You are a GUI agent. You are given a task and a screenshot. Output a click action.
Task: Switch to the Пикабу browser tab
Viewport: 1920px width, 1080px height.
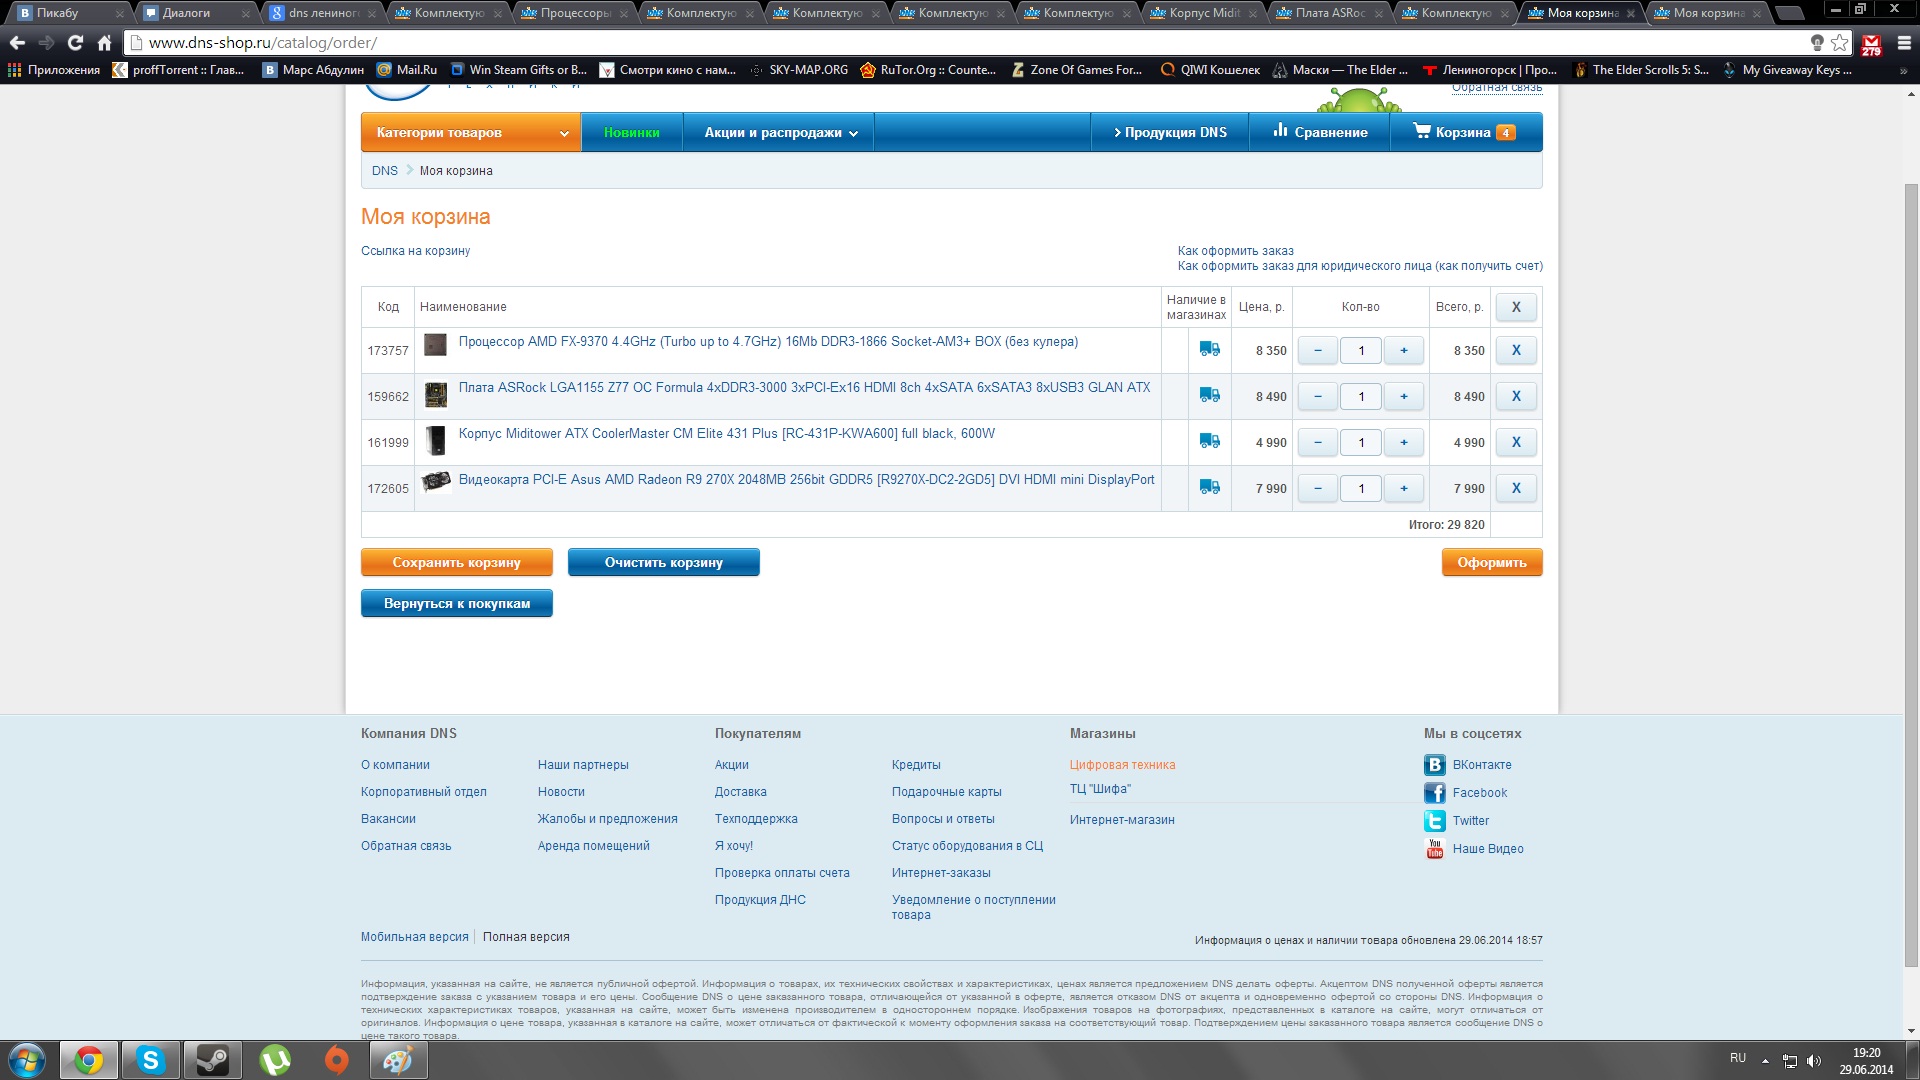click(58, 13)
